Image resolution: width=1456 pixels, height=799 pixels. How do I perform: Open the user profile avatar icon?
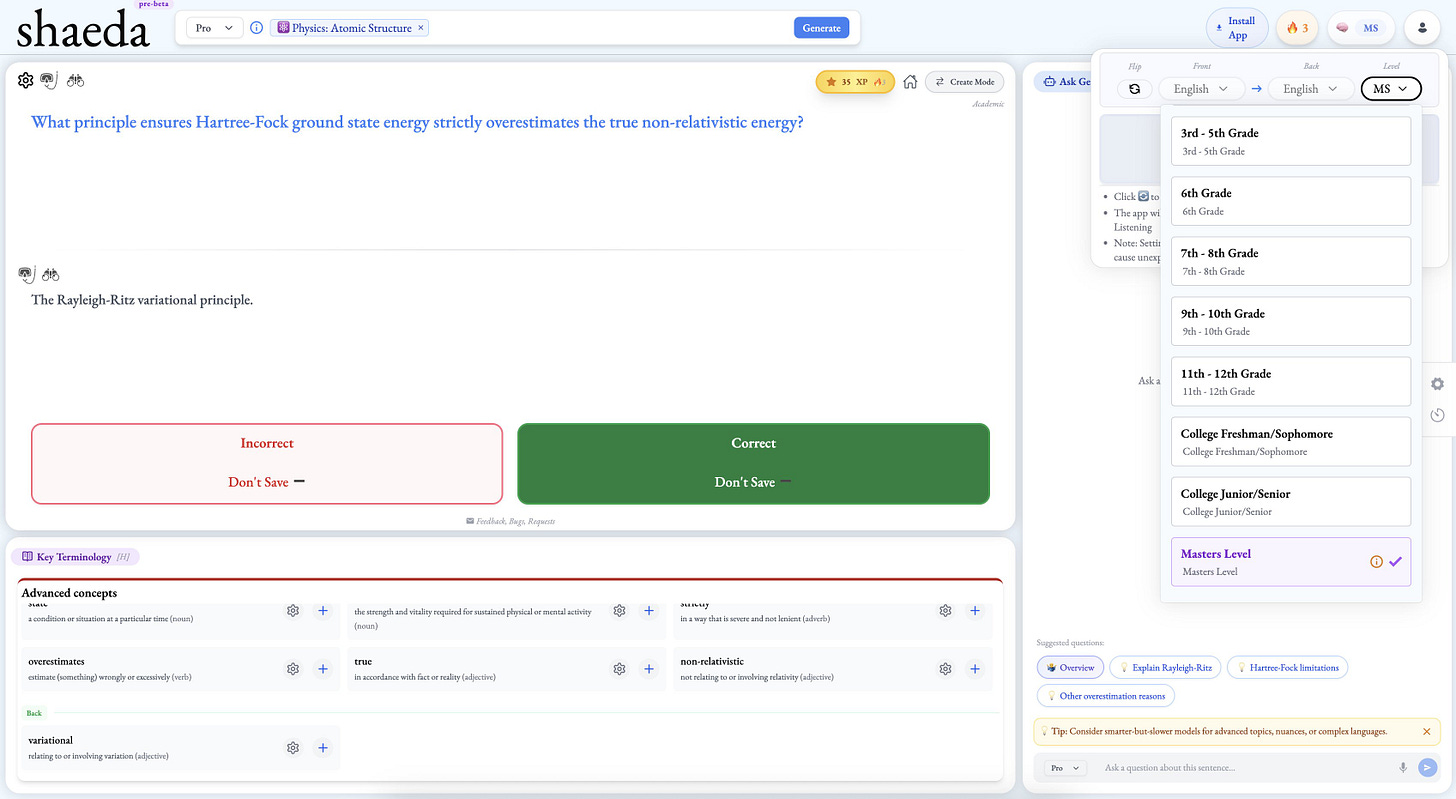1422,28
